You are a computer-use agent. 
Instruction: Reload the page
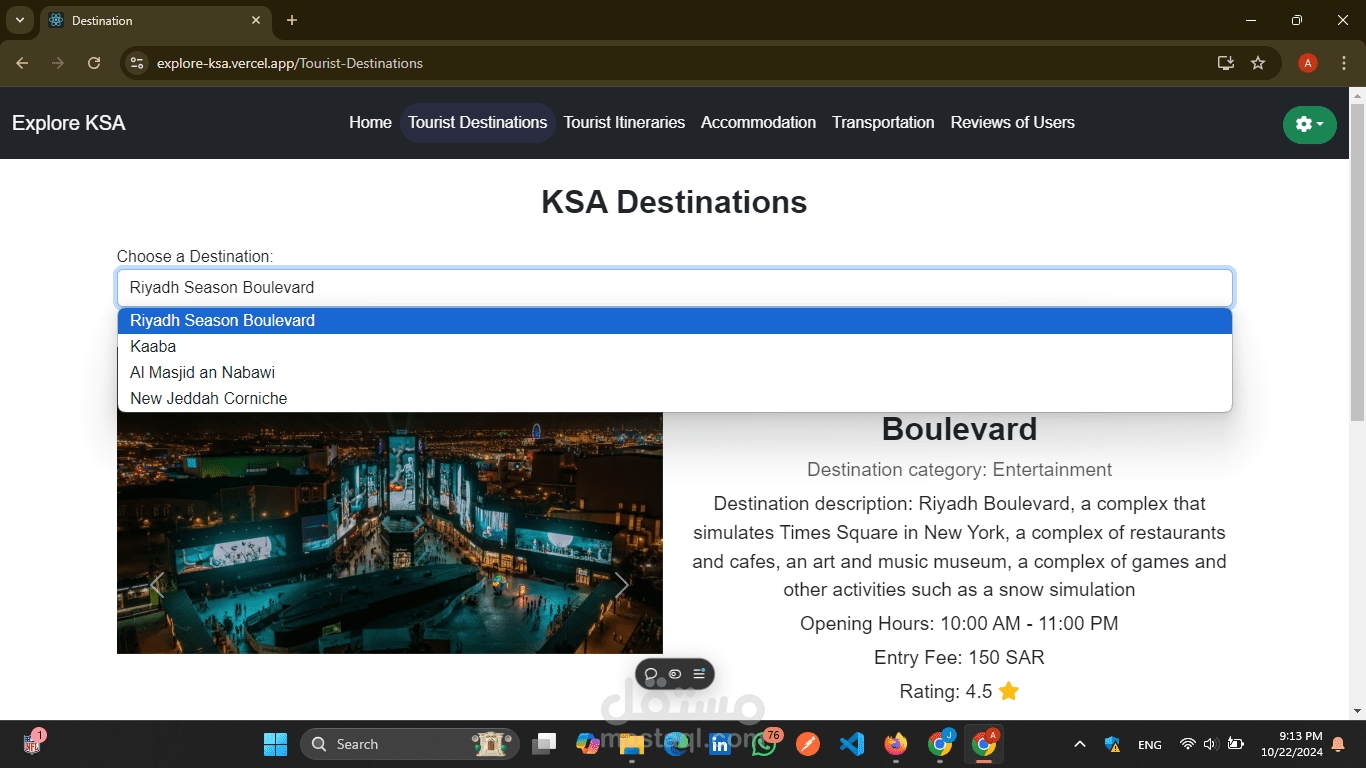pyautogui.click(x=94, y=63)
